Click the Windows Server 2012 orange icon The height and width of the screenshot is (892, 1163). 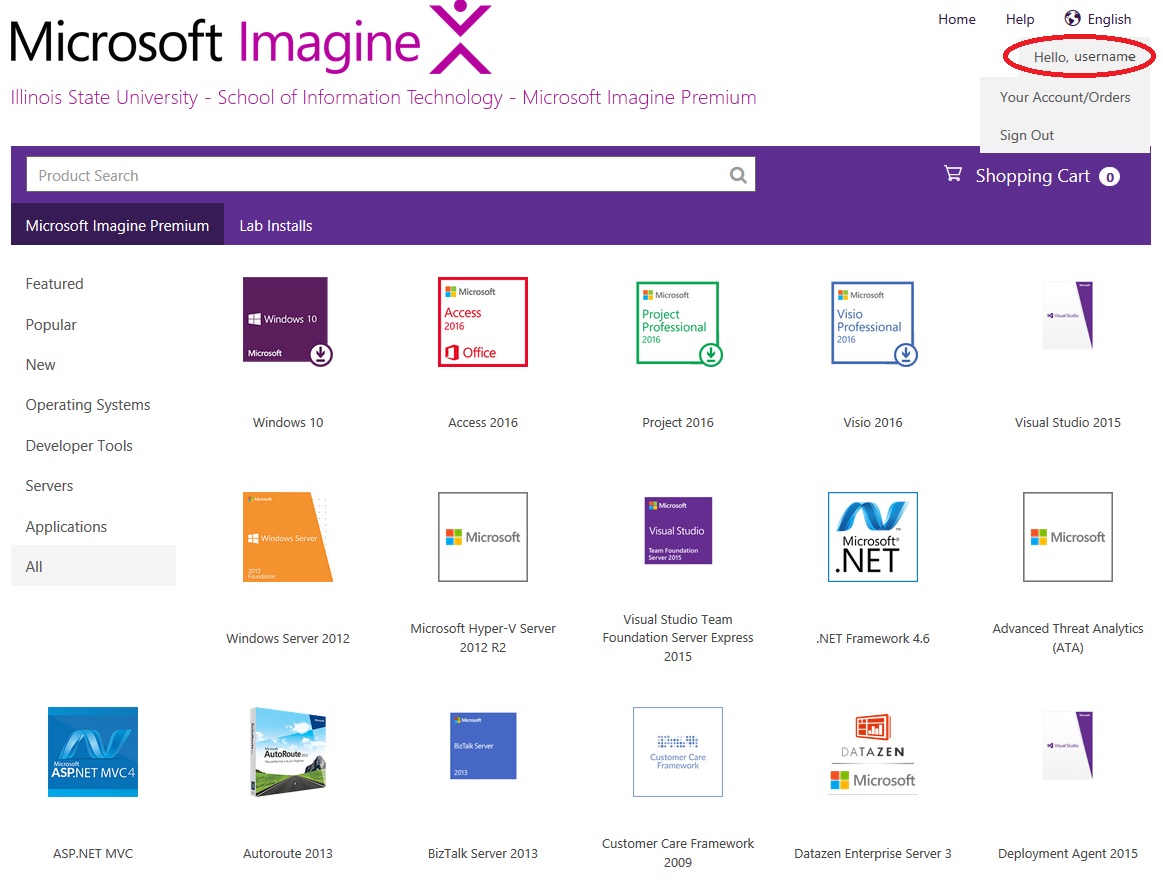pos(288,537)
